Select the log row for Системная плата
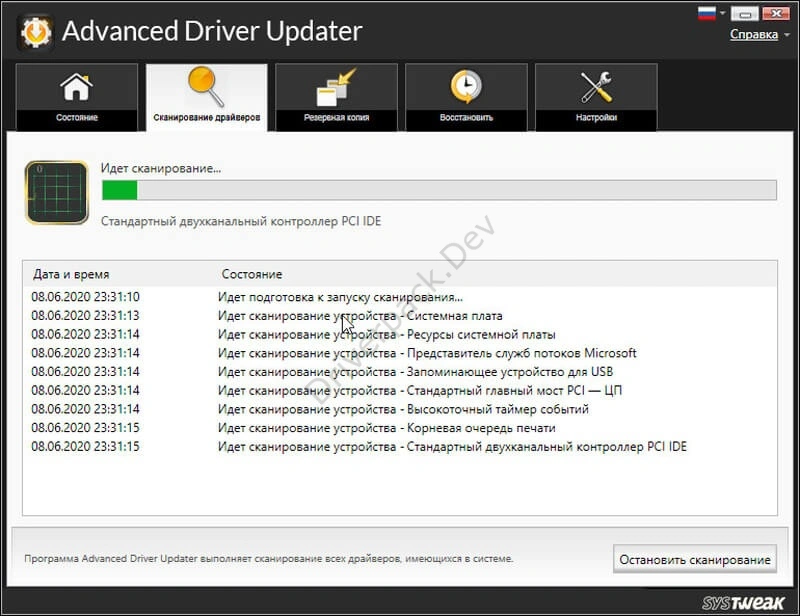 399,316
